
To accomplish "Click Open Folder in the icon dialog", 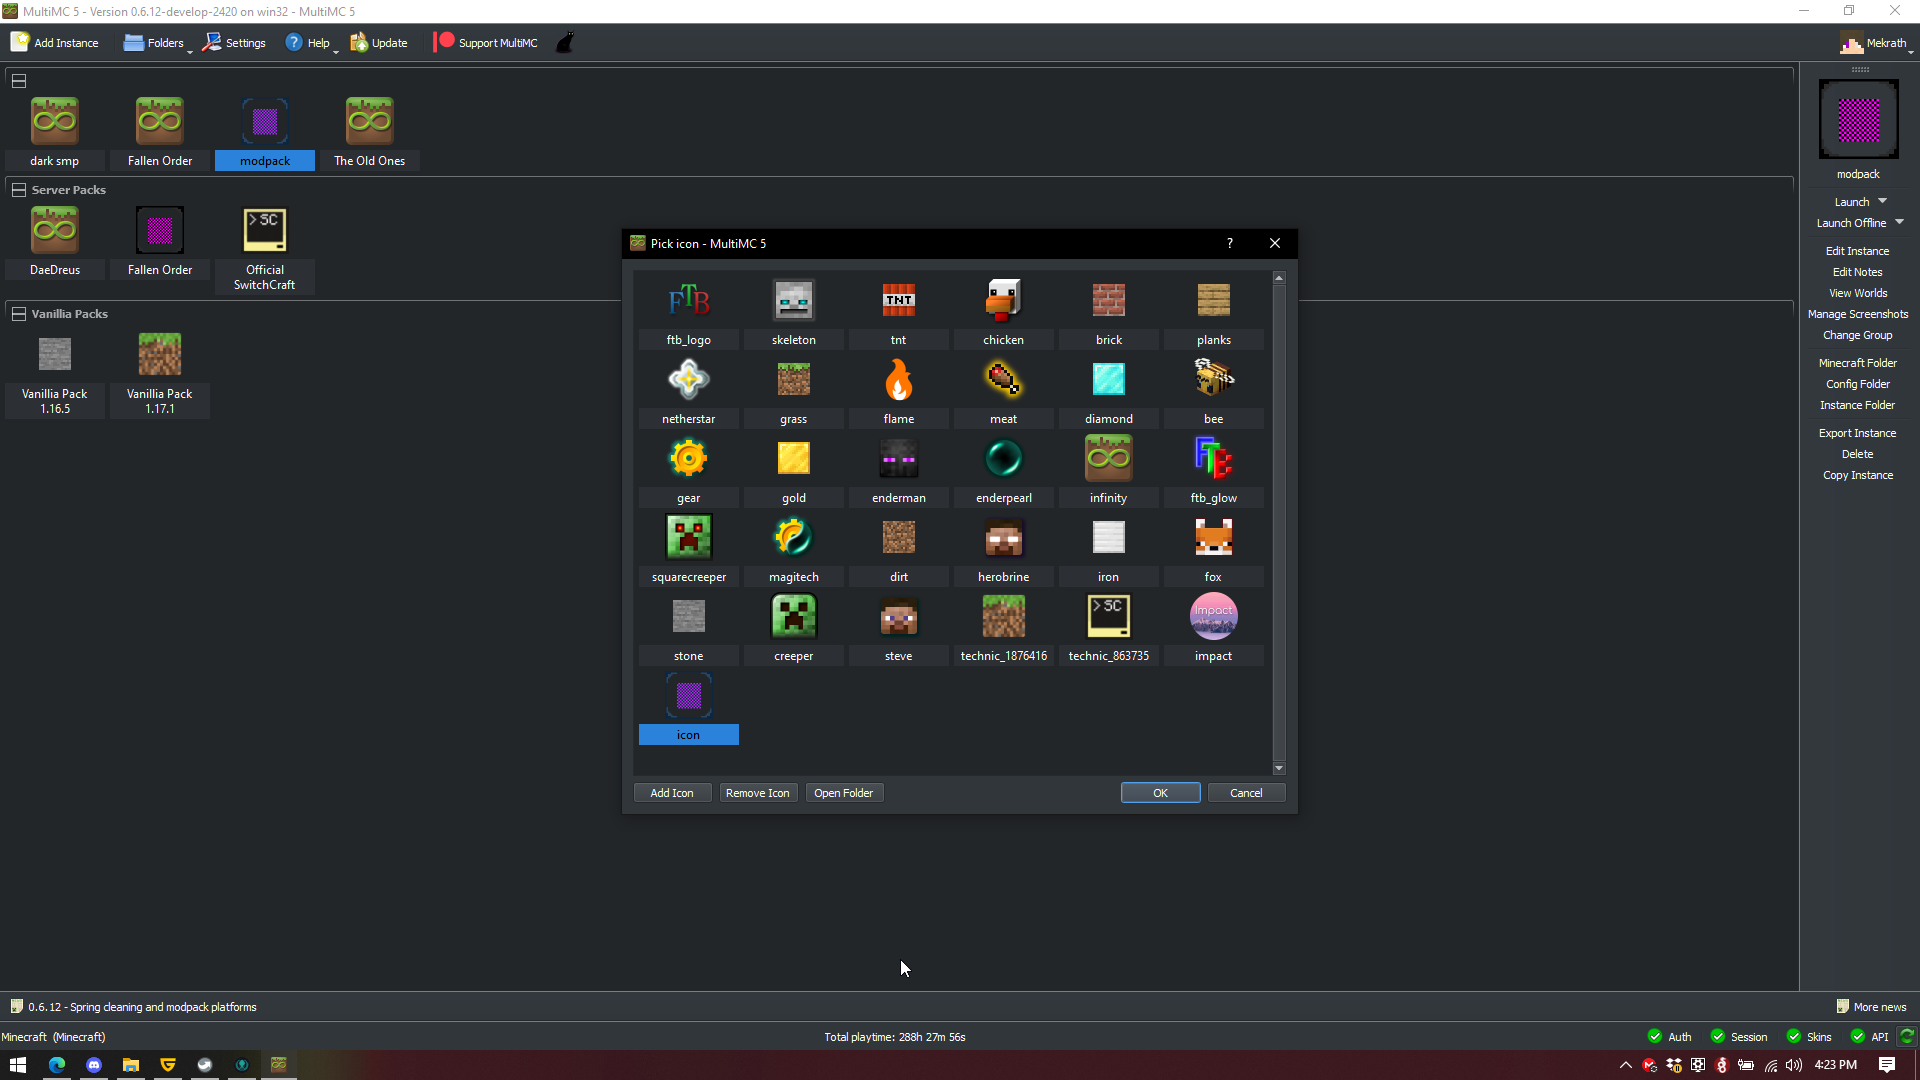I will 843,792.
